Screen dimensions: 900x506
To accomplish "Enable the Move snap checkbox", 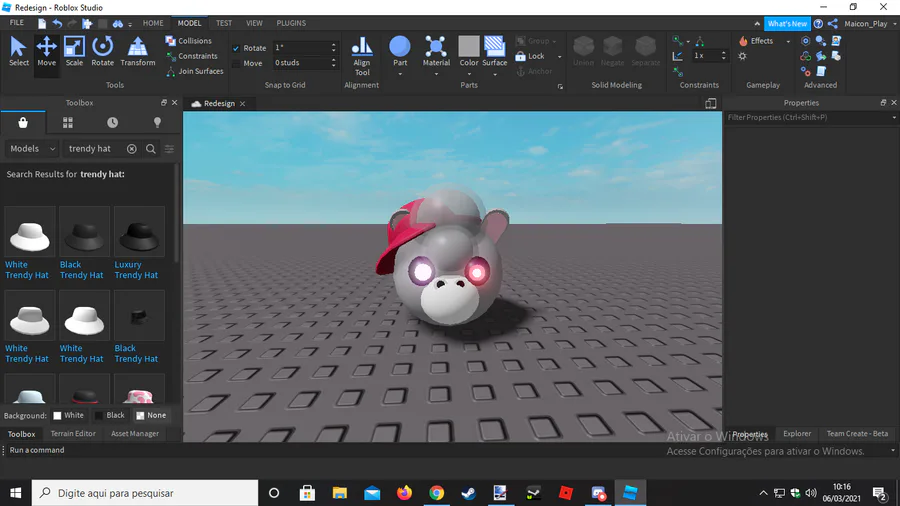I will click(236, 63).
